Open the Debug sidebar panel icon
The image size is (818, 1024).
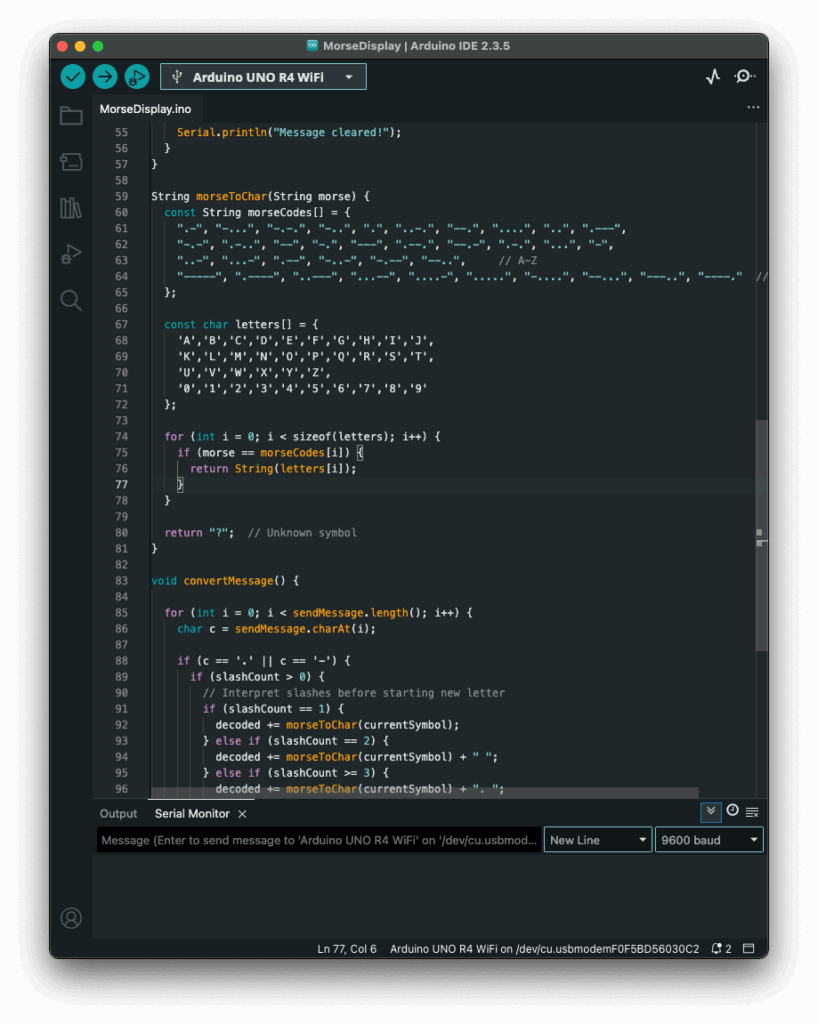(x=71, y=254)
